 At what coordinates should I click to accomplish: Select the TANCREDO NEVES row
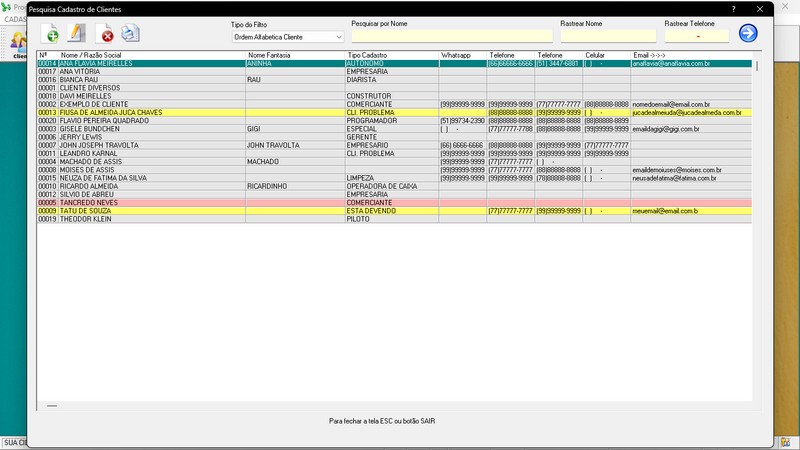click(394, 203)
